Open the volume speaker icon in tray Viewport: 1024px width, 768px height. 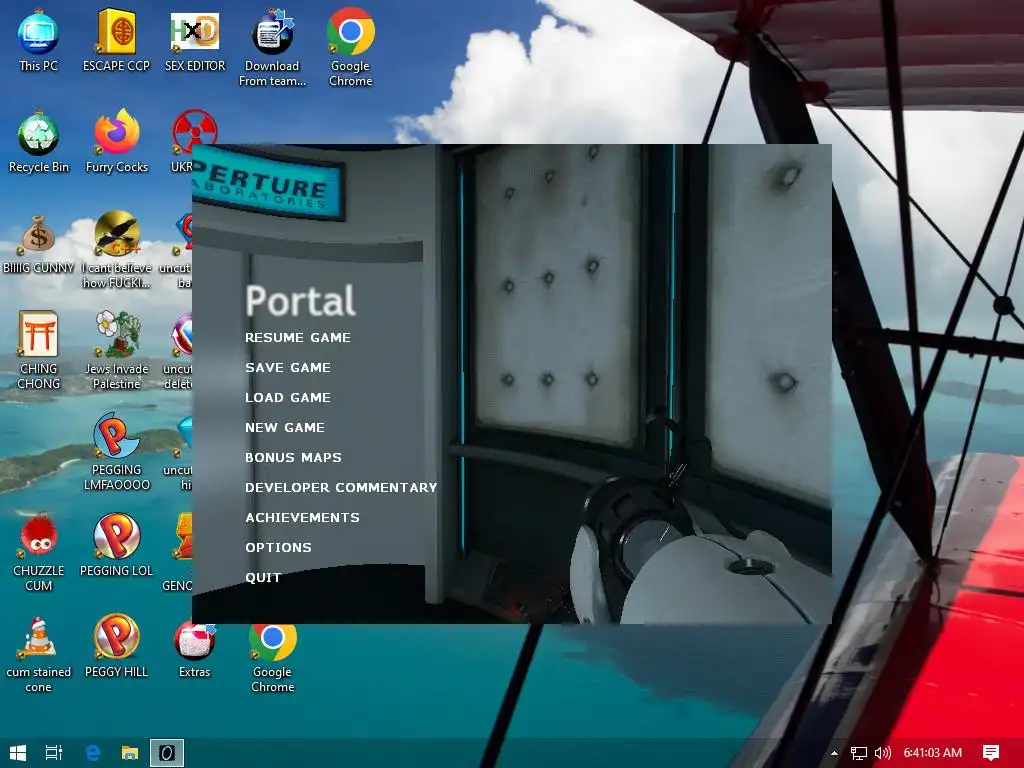(x=882, y=753)
